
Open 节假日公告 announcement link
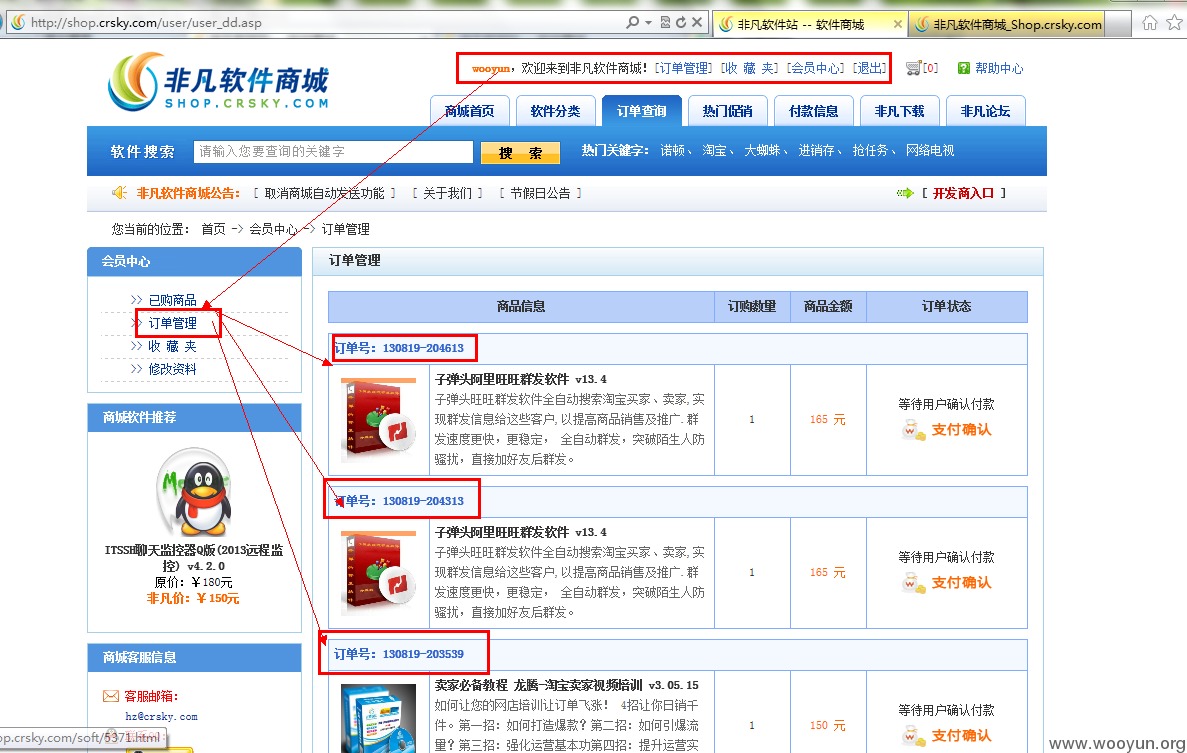point(541,193)
